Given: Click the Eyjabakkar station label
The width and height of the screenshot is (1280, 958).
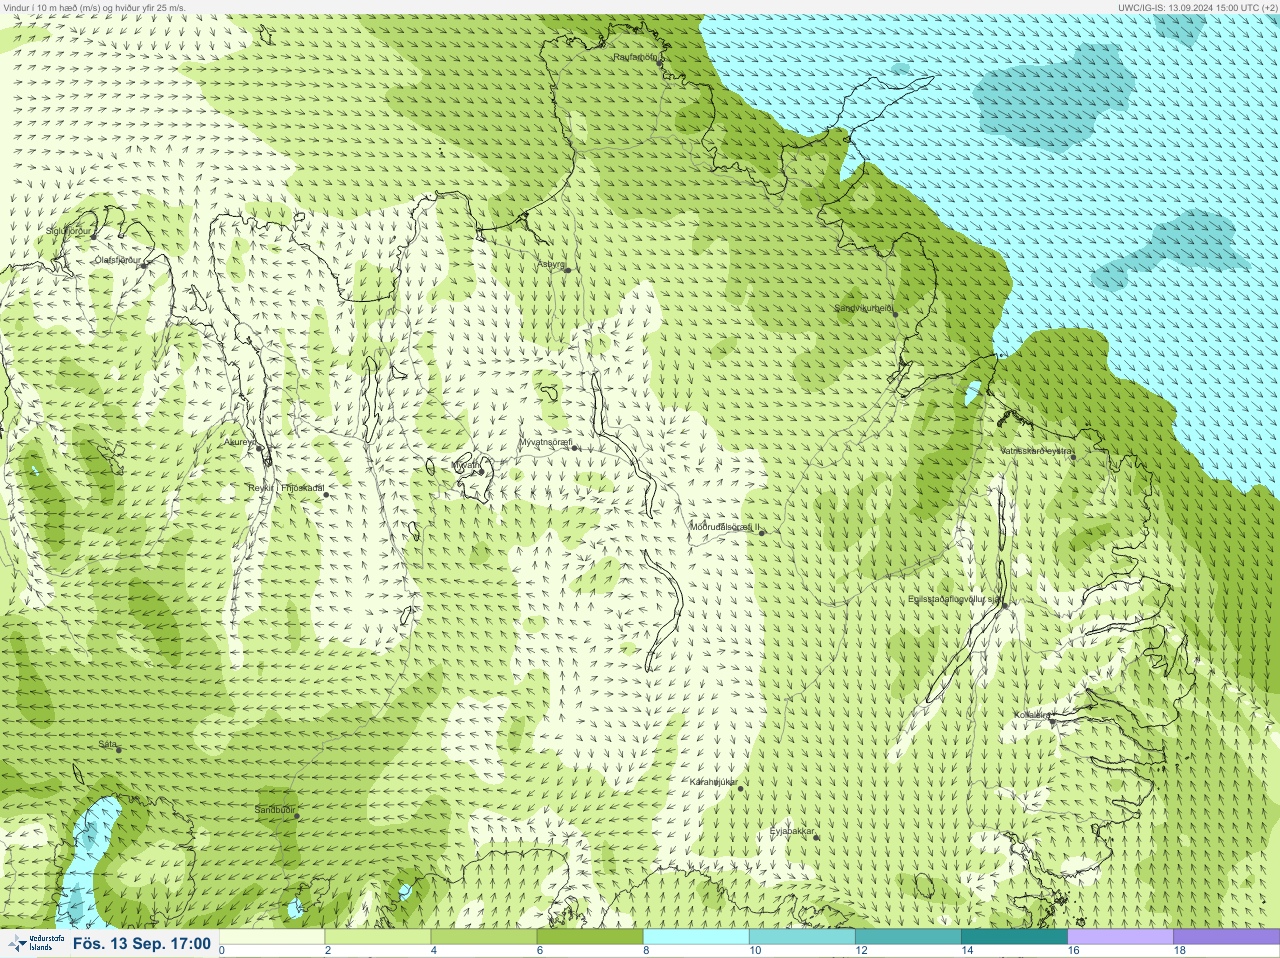Looking at the screenshot, I should 792,831.
